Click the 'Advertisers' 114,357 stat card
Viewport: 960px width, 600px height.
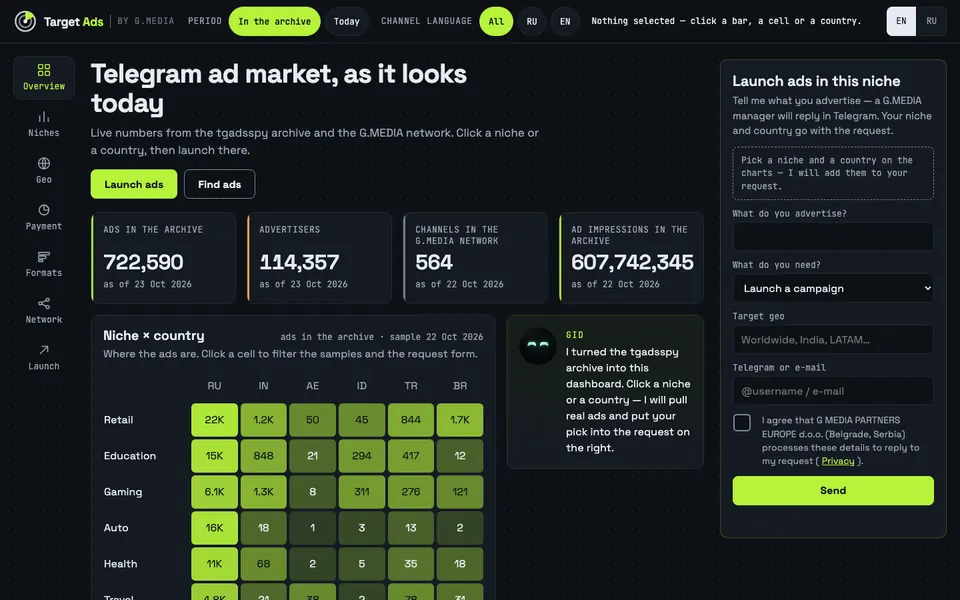tap(320, 258)
